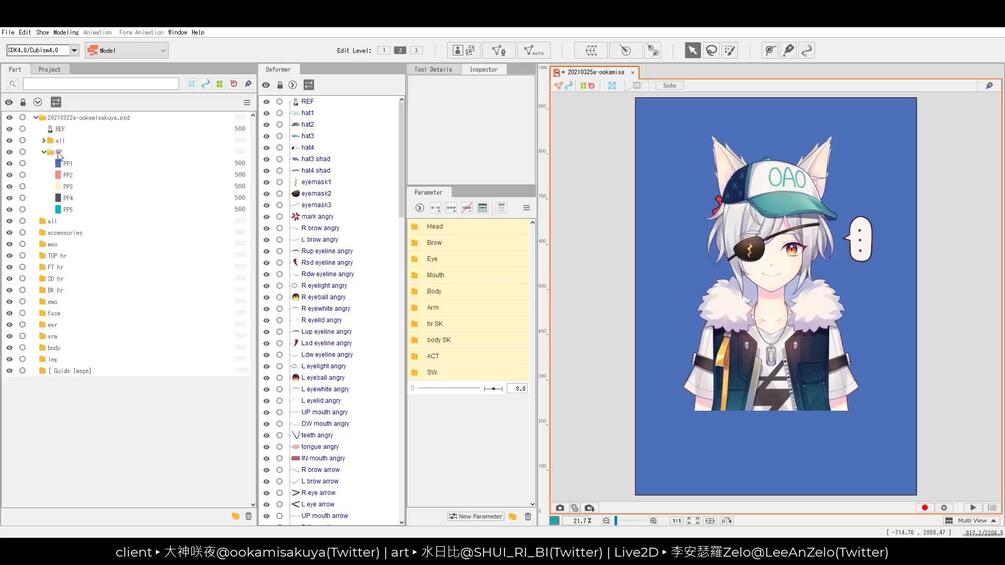Click the pin icon in Part search toolbar
1005x565 pixels.
pyautogui.click(x=248, y=84)
